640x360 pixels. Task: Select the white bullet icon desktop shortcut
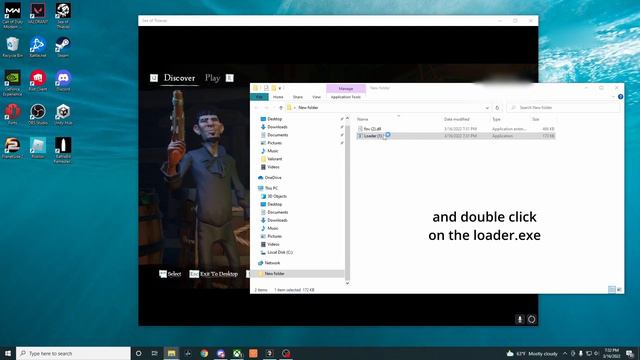click(63, 150)
